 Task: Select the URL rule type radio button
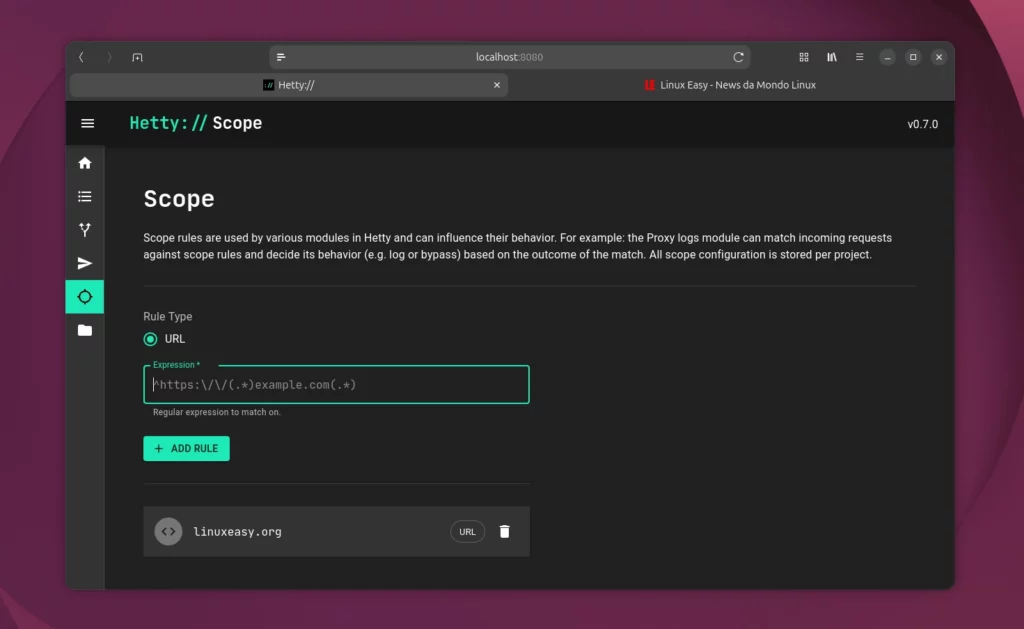148,339
